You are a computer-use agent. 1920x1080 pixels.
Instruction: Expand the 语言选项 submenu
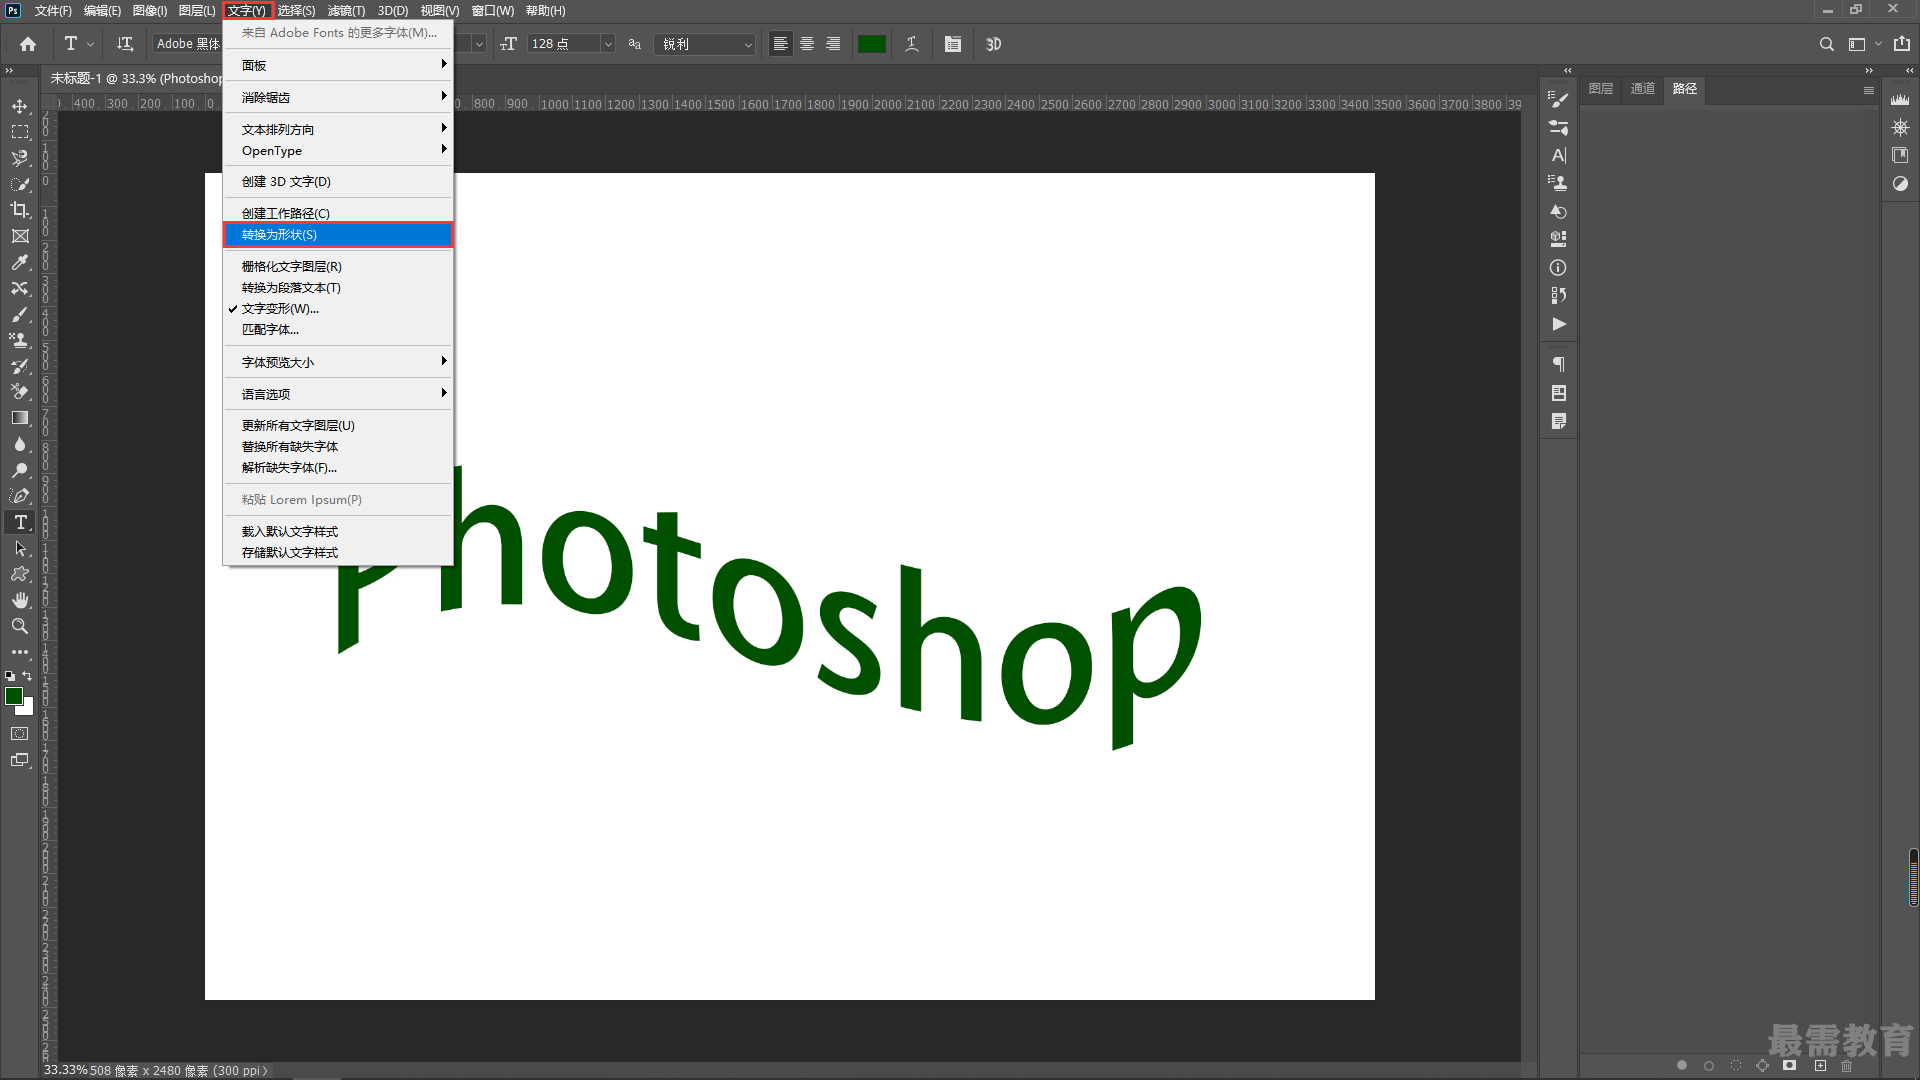coord(338,394)
